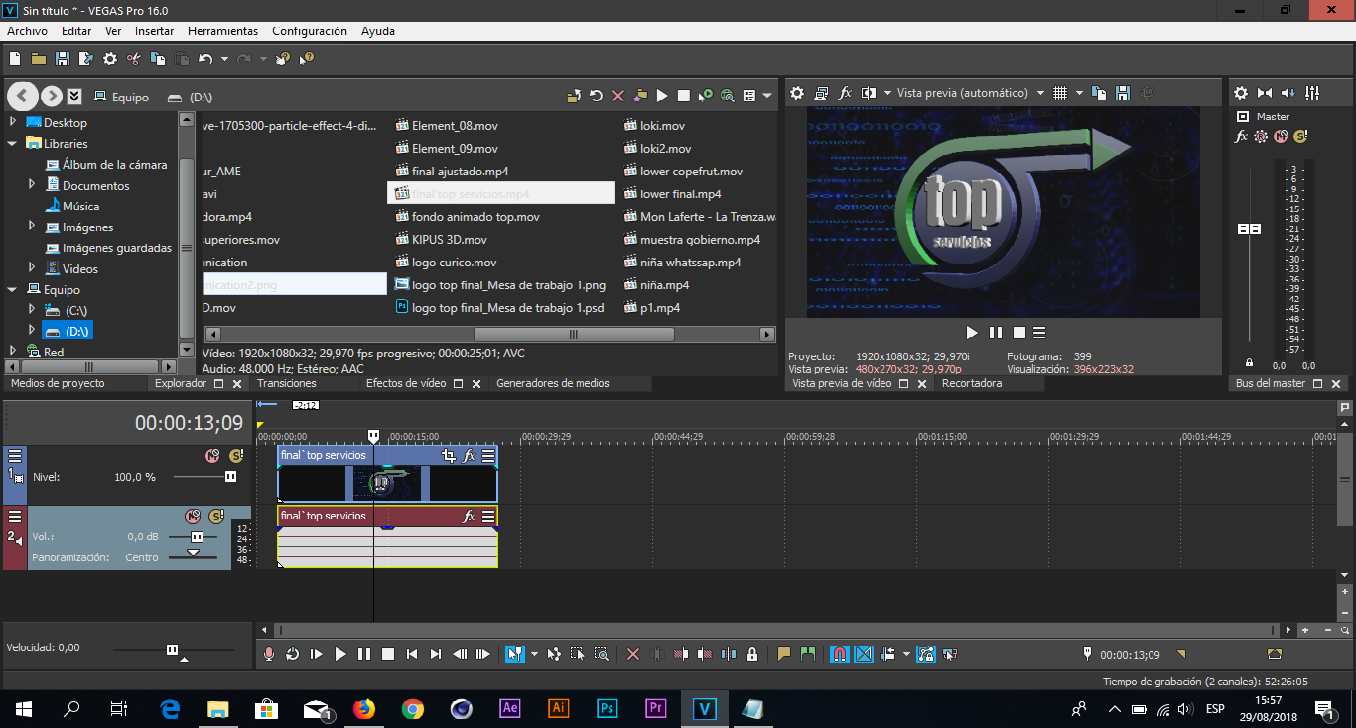The width and height of the screenshot is (1356, 728).
Task: Delete selected file with red X in Explorer
Action: (x=618, y=96)
